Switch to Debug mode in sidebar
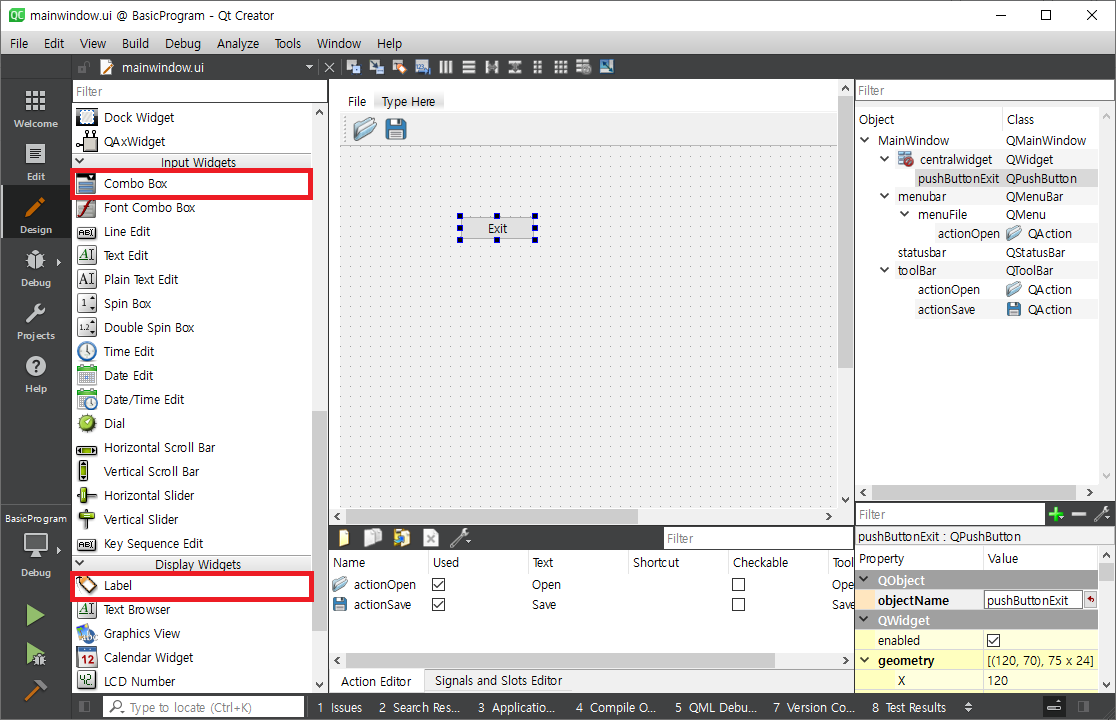 point(36,268)
